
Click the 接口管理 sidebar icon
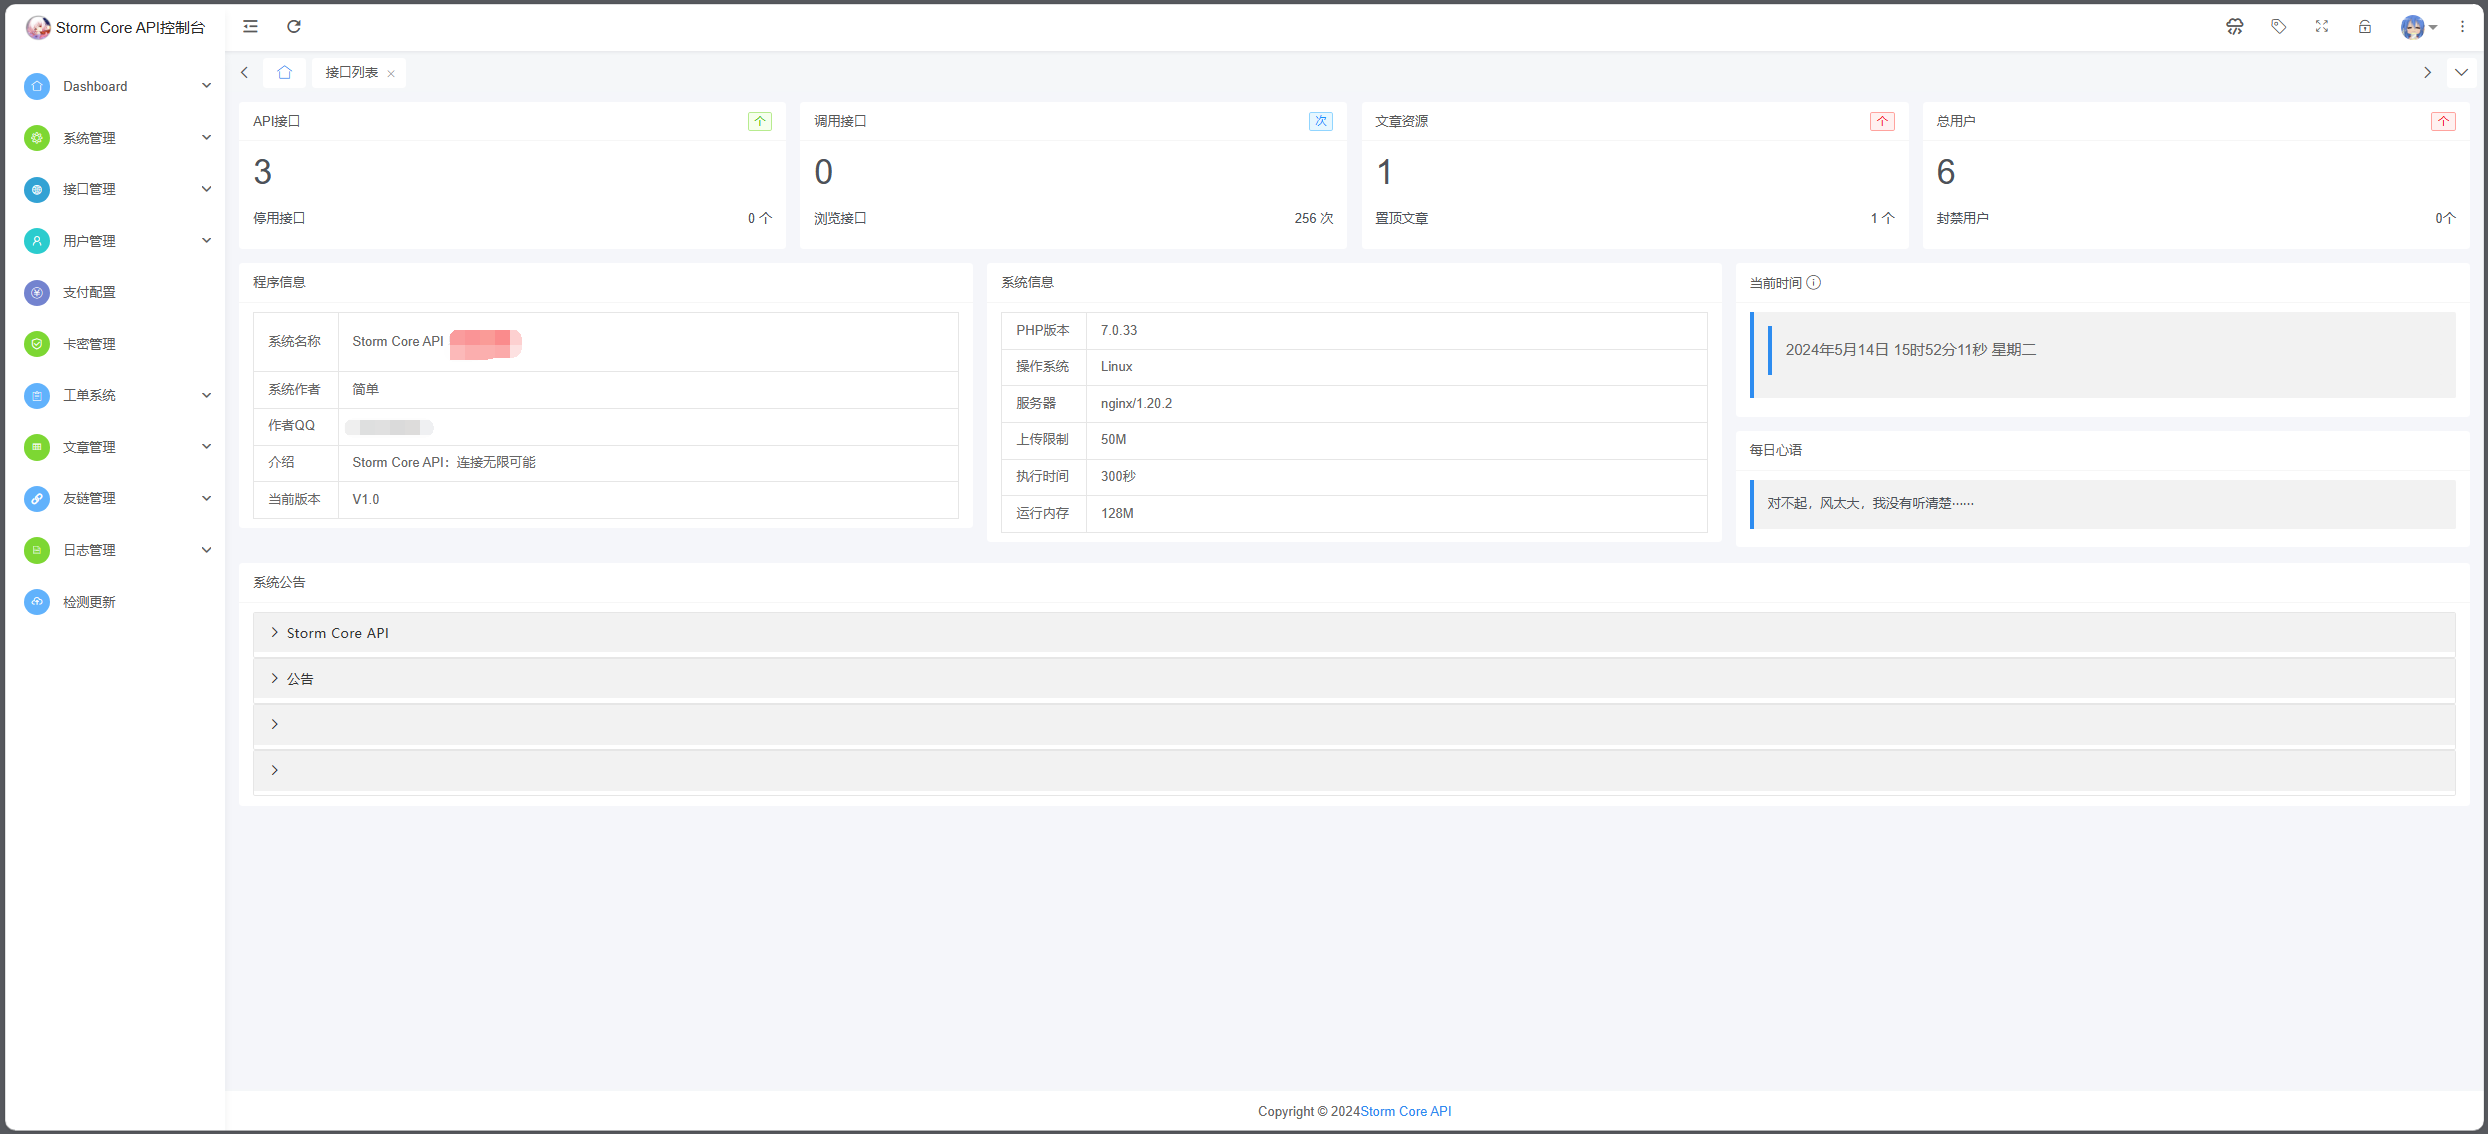click(x=35, y=189)
